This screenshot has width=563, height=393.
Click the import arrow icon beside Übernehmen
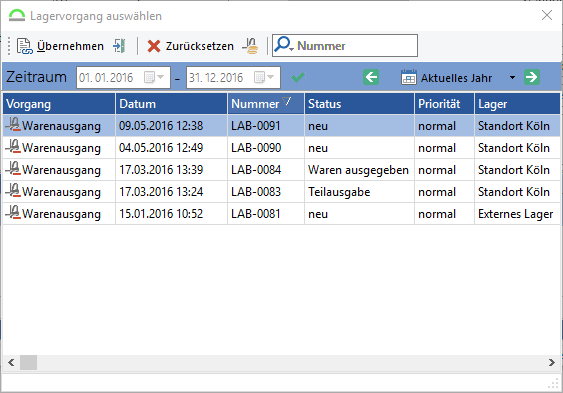pos(119,46)
